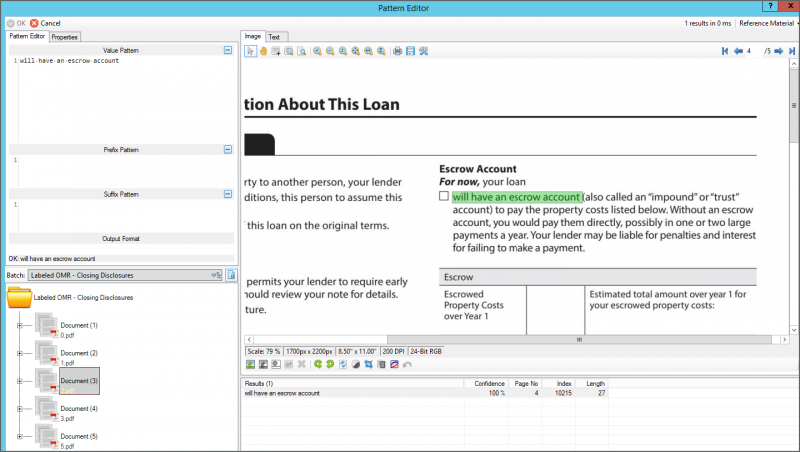Fit page width in viewer
The image size is (800, 452).
coord(368,51)
